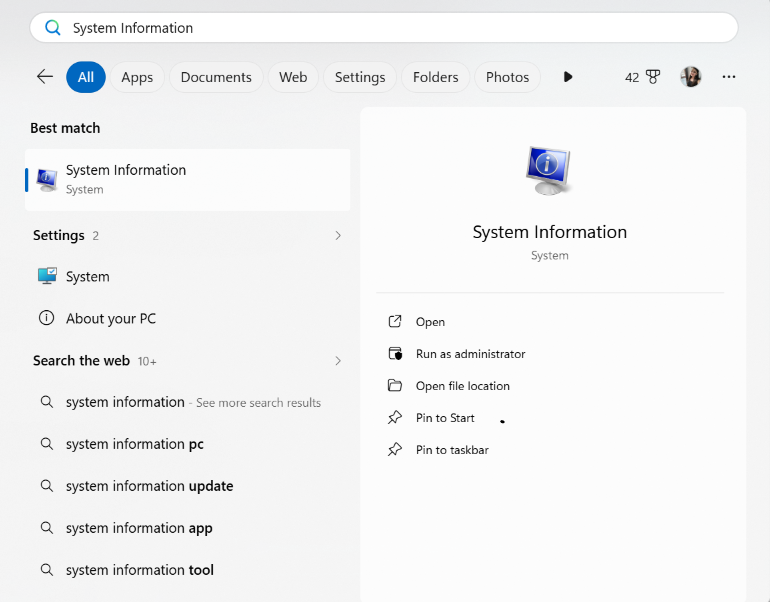Click the Pin to taskbar pin icon
The width and height of the screenshot is (770, 602).
395,449
